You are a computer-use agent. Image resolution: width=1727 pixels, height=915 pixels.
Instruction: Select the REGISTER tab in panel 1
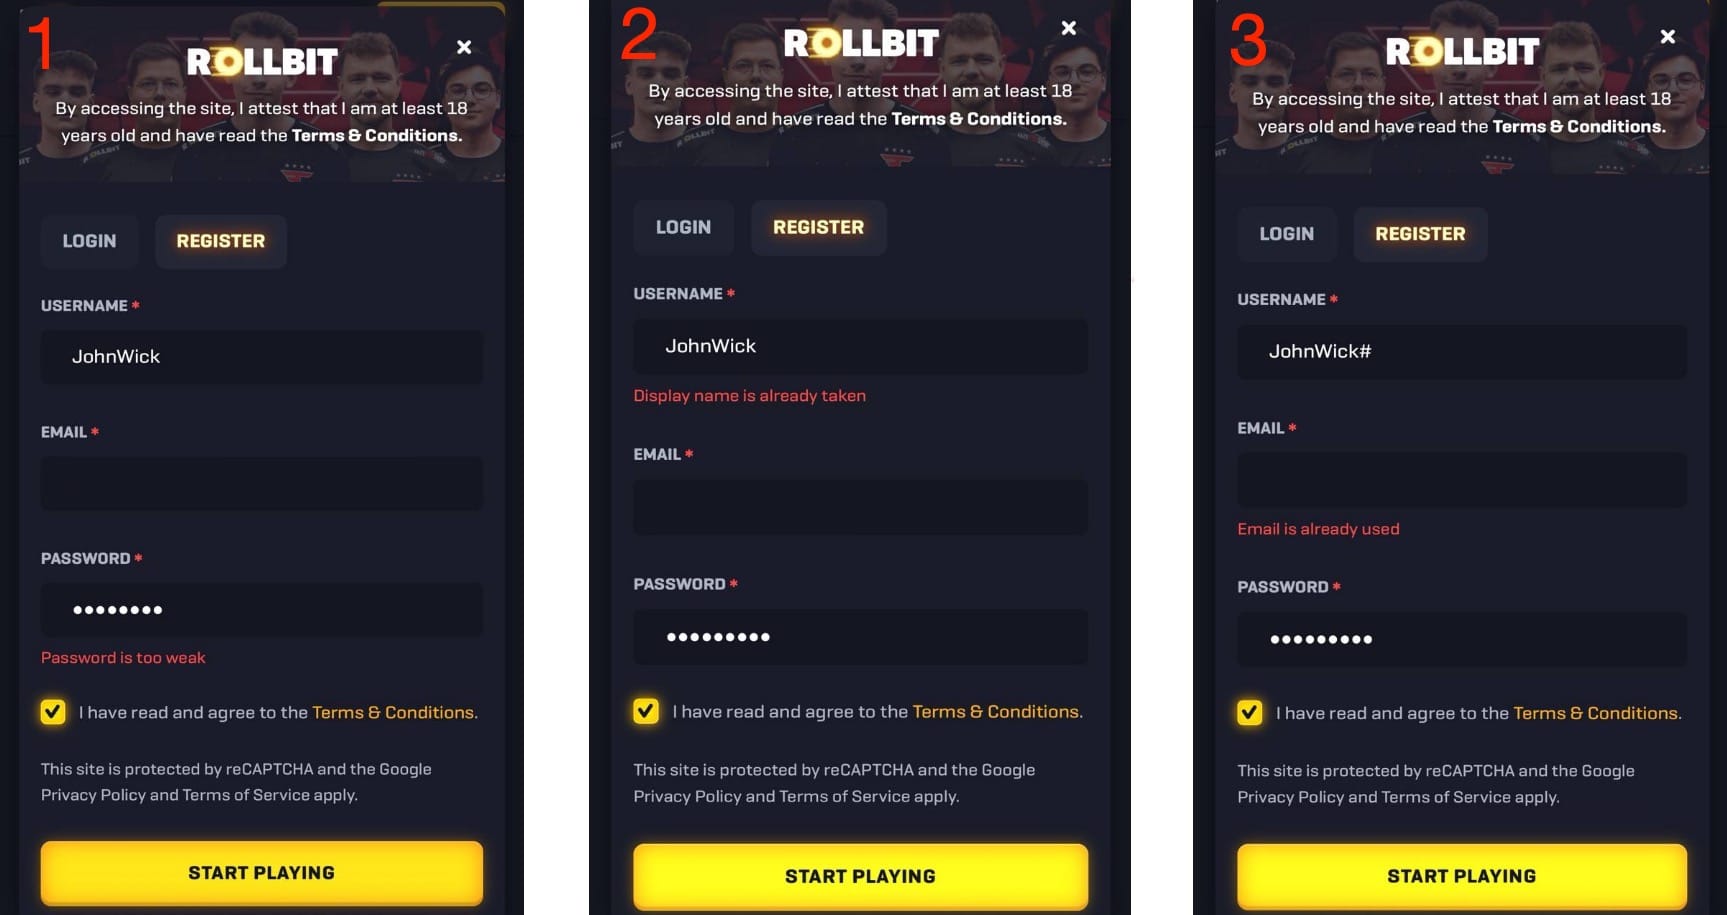(x=221, y=241)
